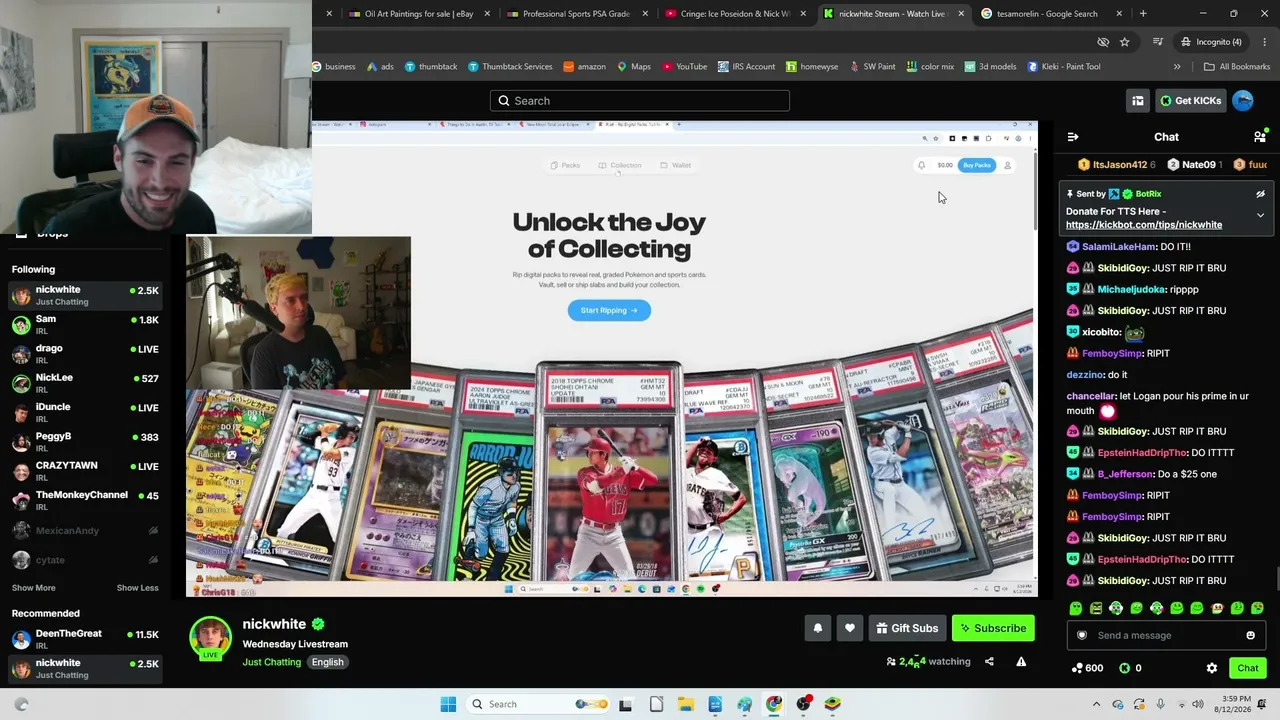Open NickLee's channel in Following list

85,383
